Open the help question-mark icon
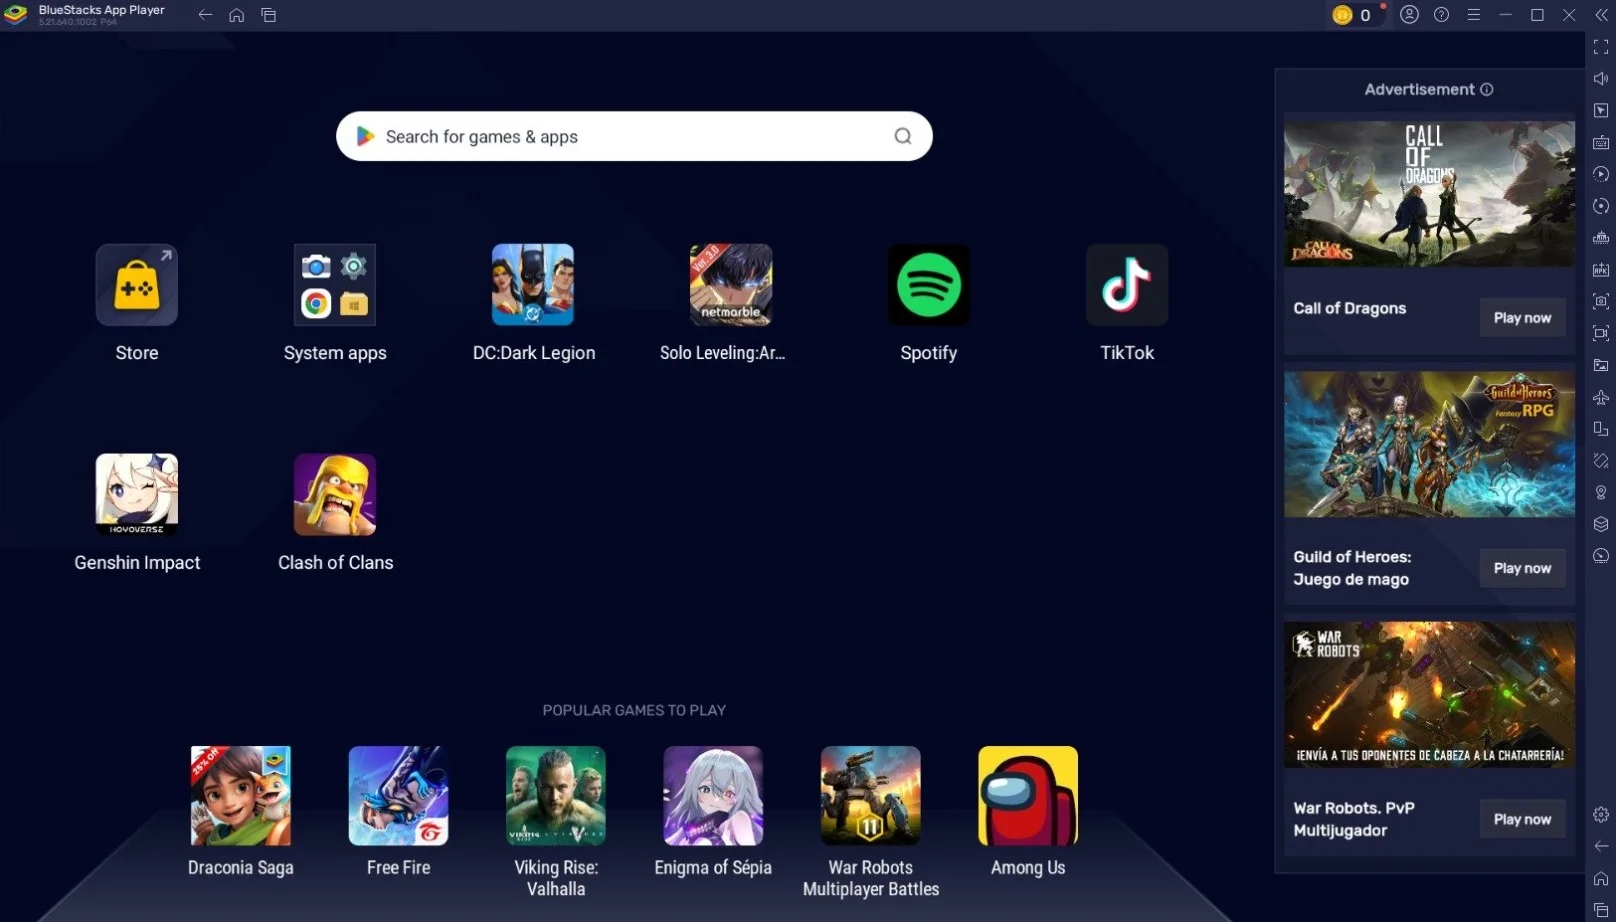1616x922 pixels. (x=1441, y=15)
